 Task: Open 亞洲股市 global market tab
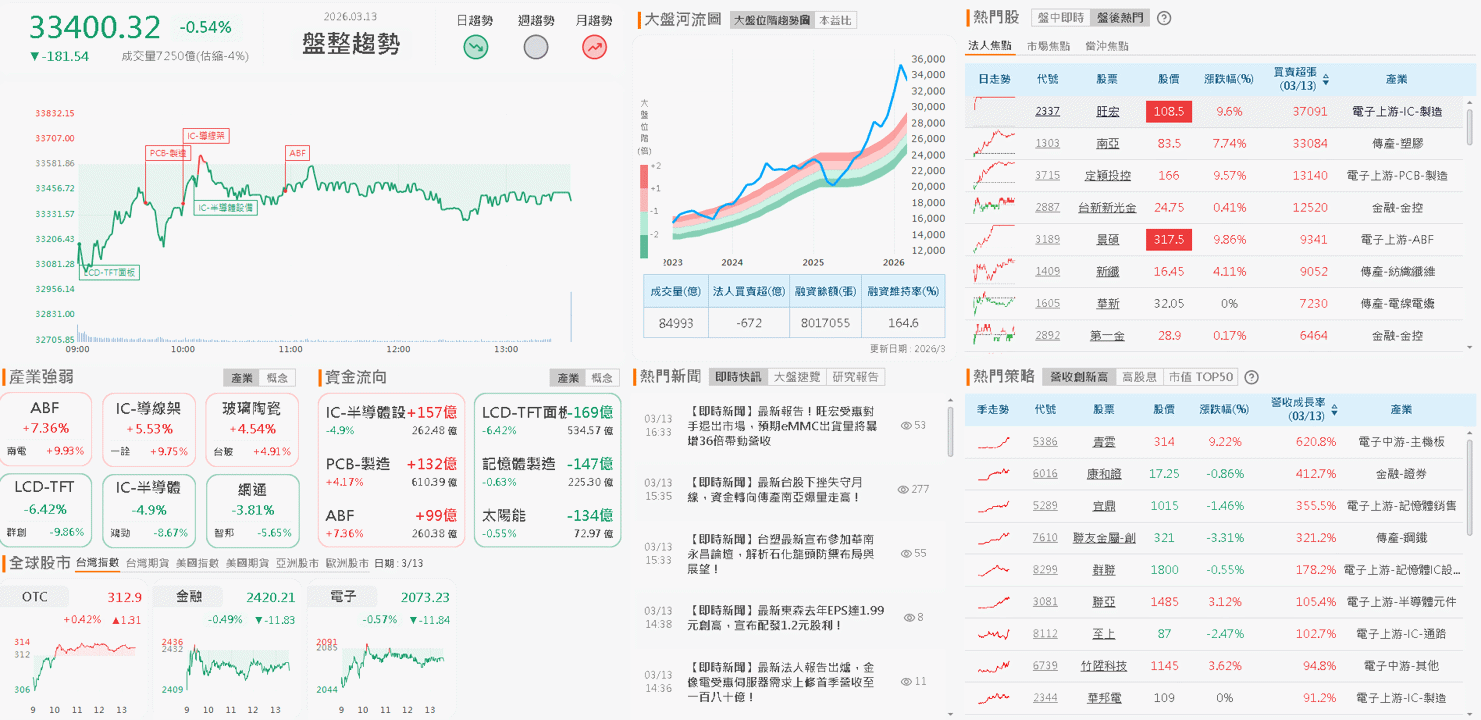pyautogui.click(x=297, y=563)
